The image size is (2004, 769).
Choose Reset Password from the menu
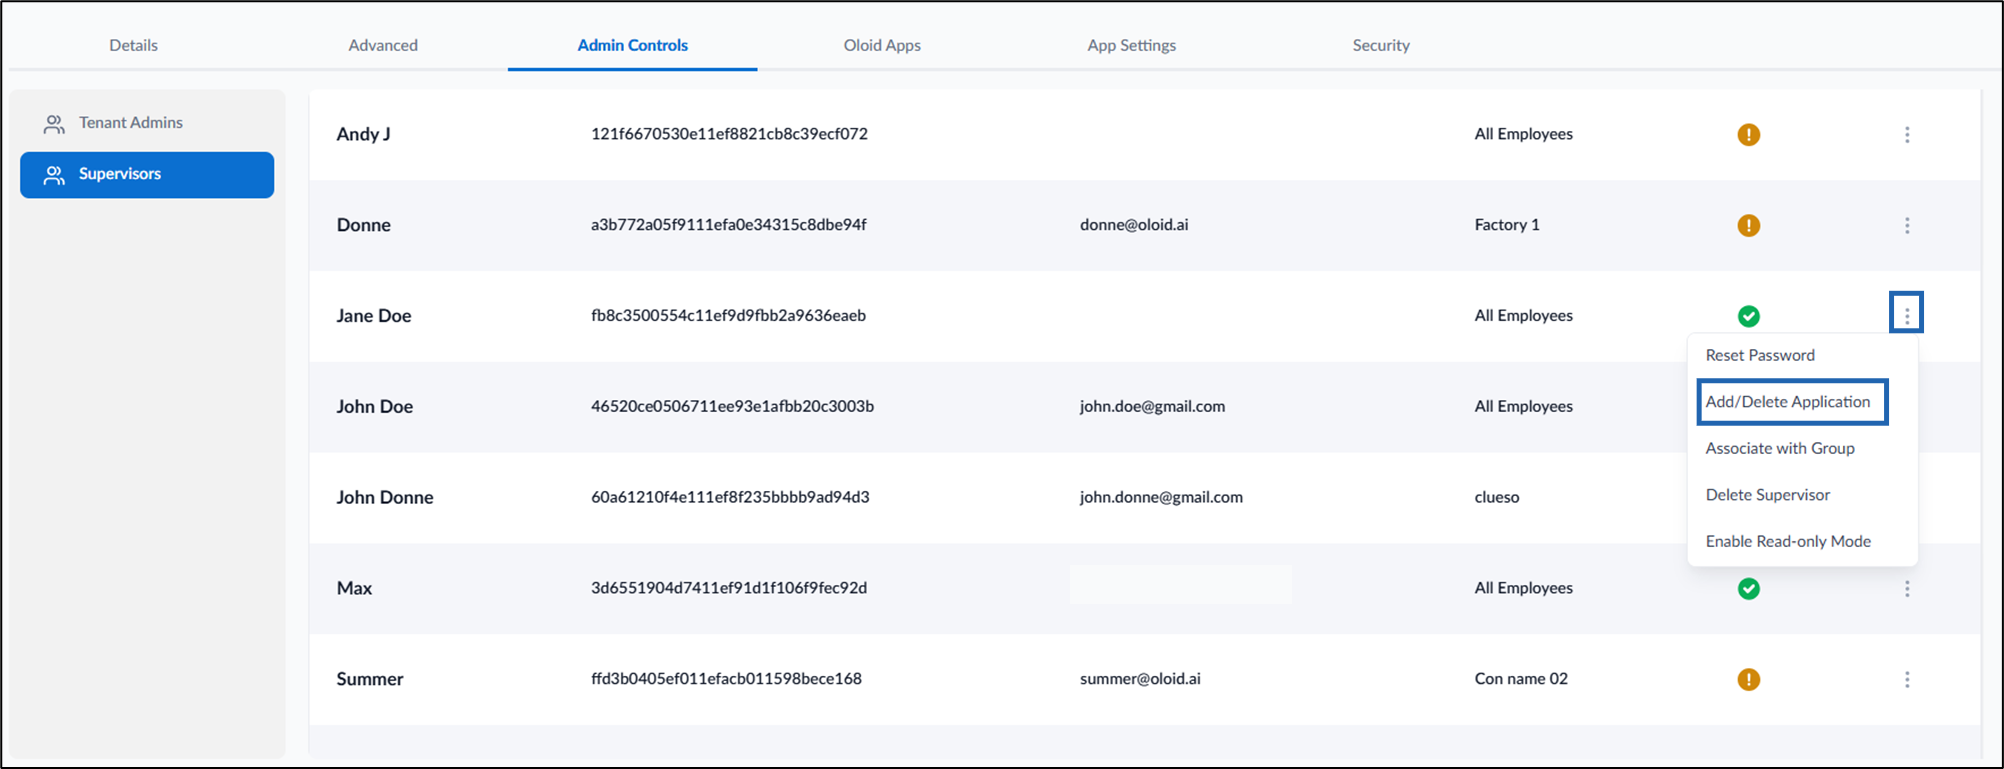point(1760,355)
